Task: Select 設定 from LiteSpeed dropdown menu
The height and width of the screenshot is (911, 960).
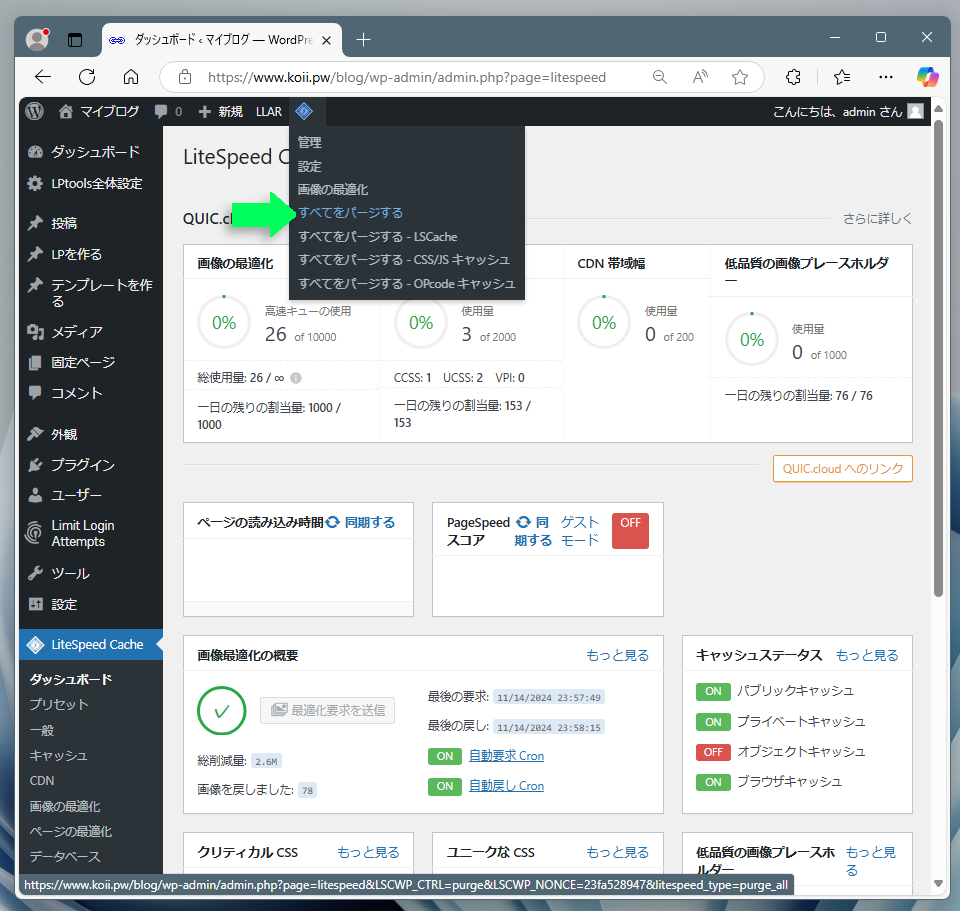Action: [309, 166]
